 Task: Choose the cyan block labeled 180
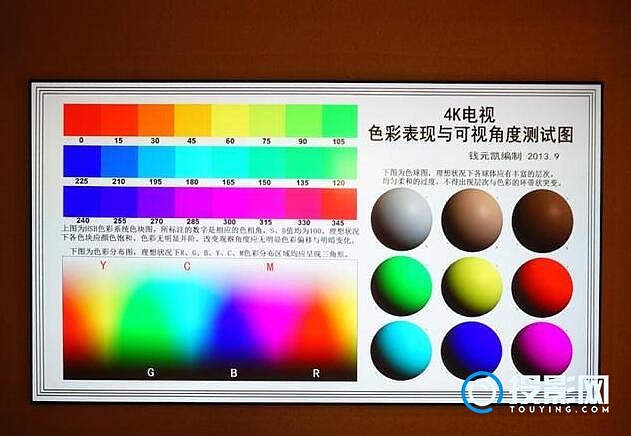click(x=193, y=161)
